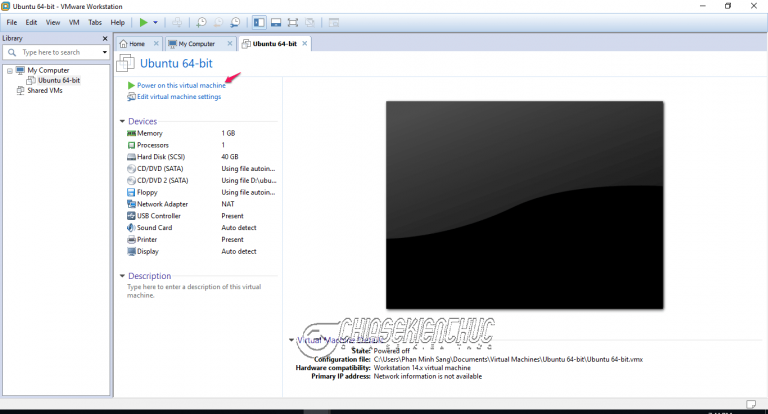Open the View menu
Screen dimensions: 768x414
[x=53, y=23]
